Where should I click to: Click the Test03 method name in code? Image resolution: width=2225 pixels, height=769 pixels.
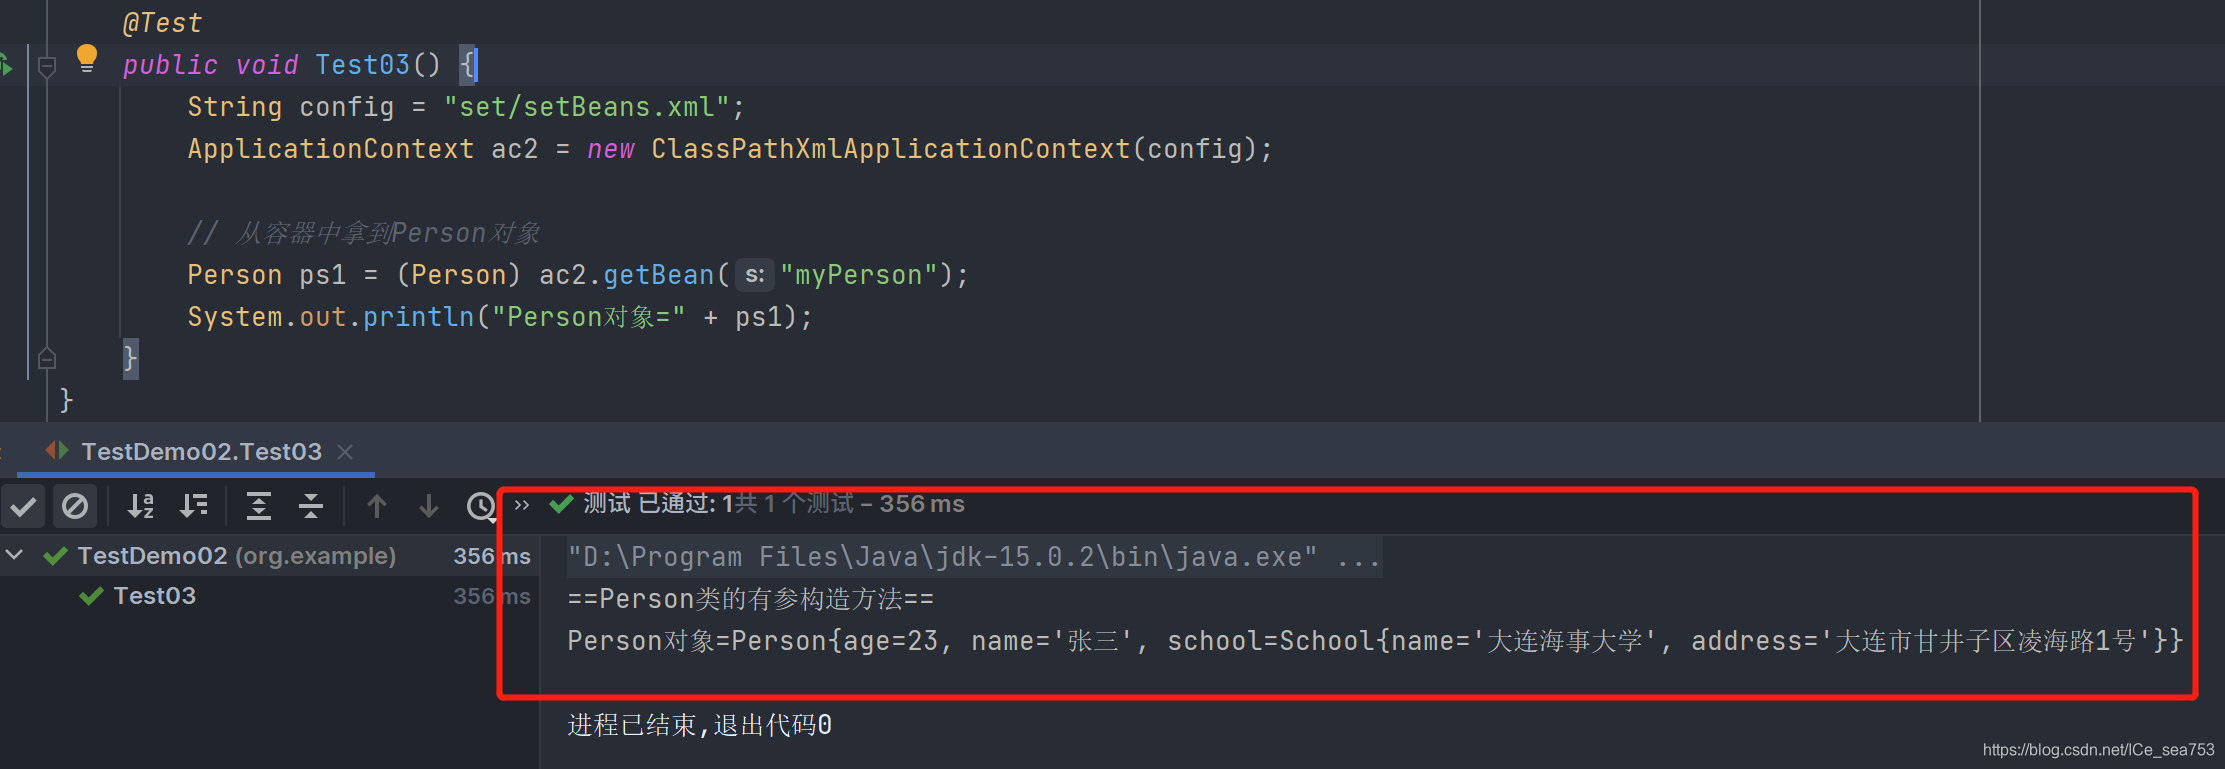[x=362, y=65]
